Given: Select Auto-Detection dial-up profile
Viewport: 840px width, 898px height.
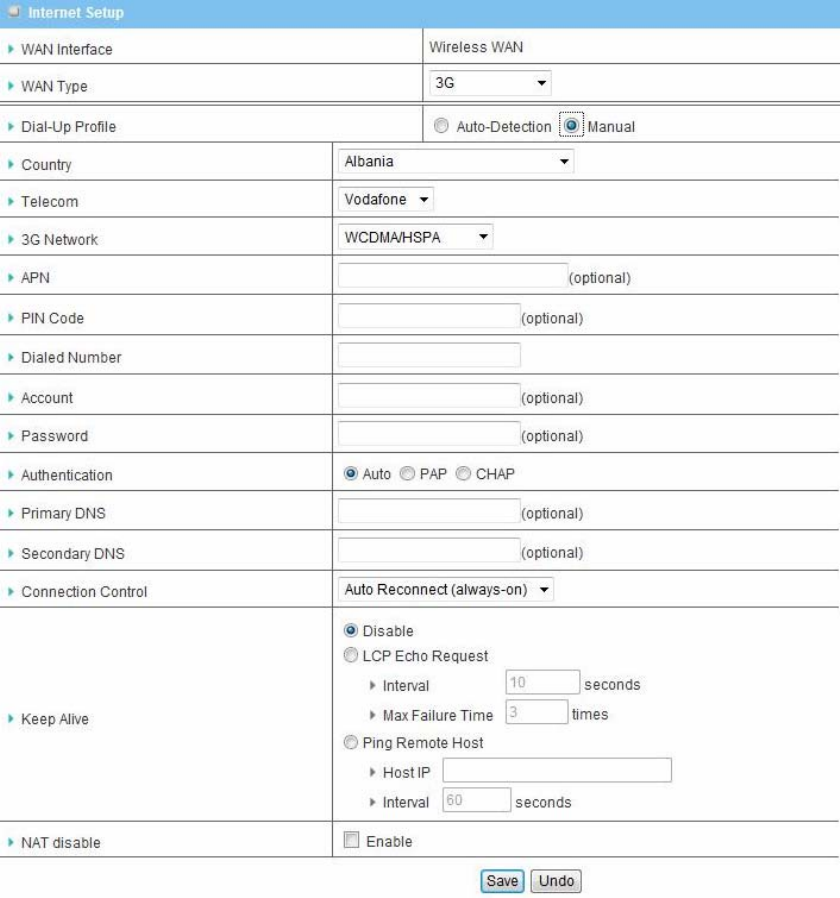Looking at the screenshot, I should coord(441,127).
